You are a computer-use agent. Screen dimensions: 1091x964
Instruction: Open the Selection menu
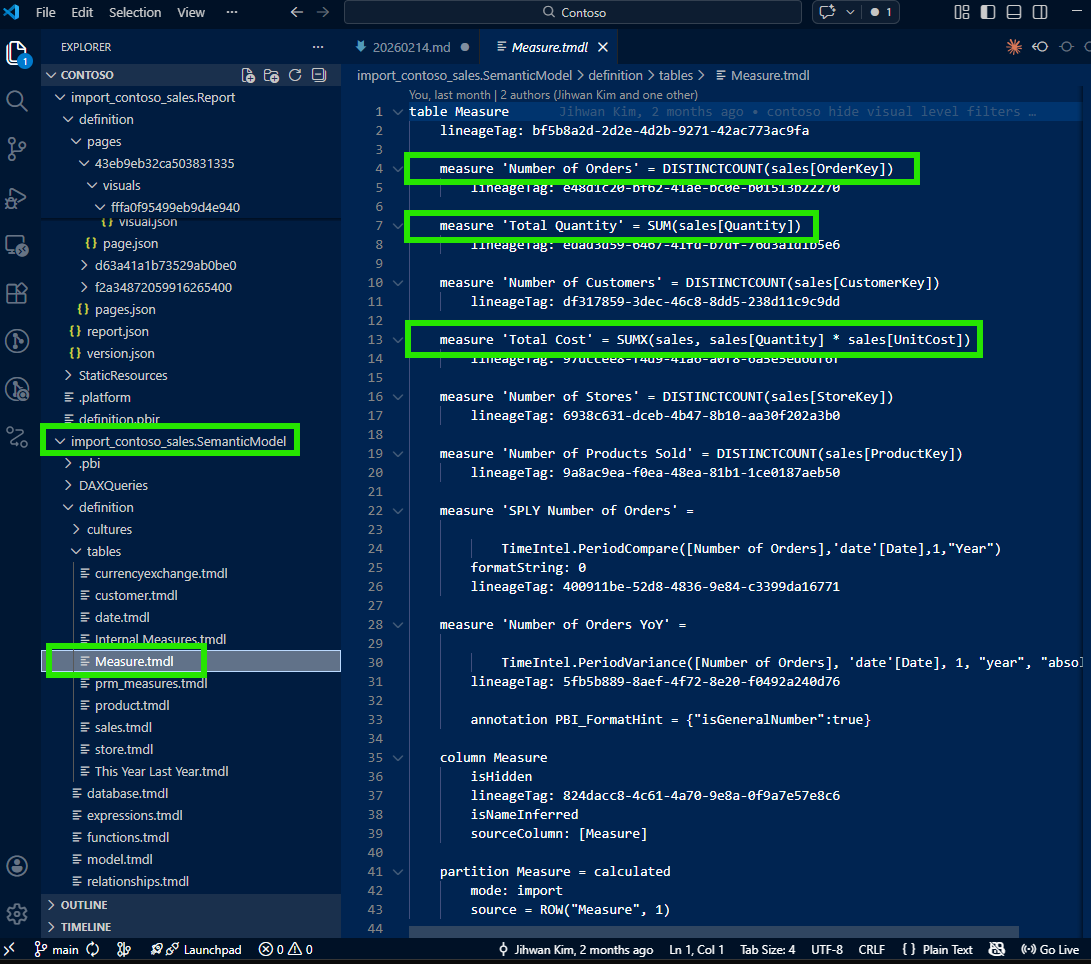pyautogui.click(x=135, y=13)
